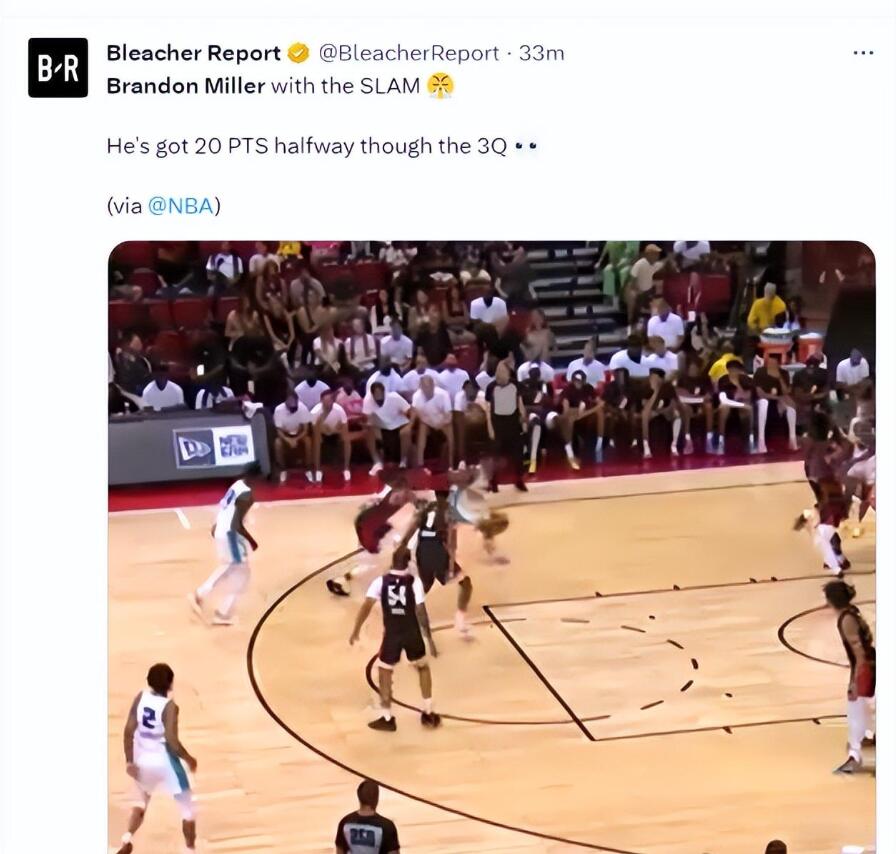The width and height of the screenshot is (896, 854).
Task: Click the "He's got 20 PTS" tweet text
Action: coord(306,146)
